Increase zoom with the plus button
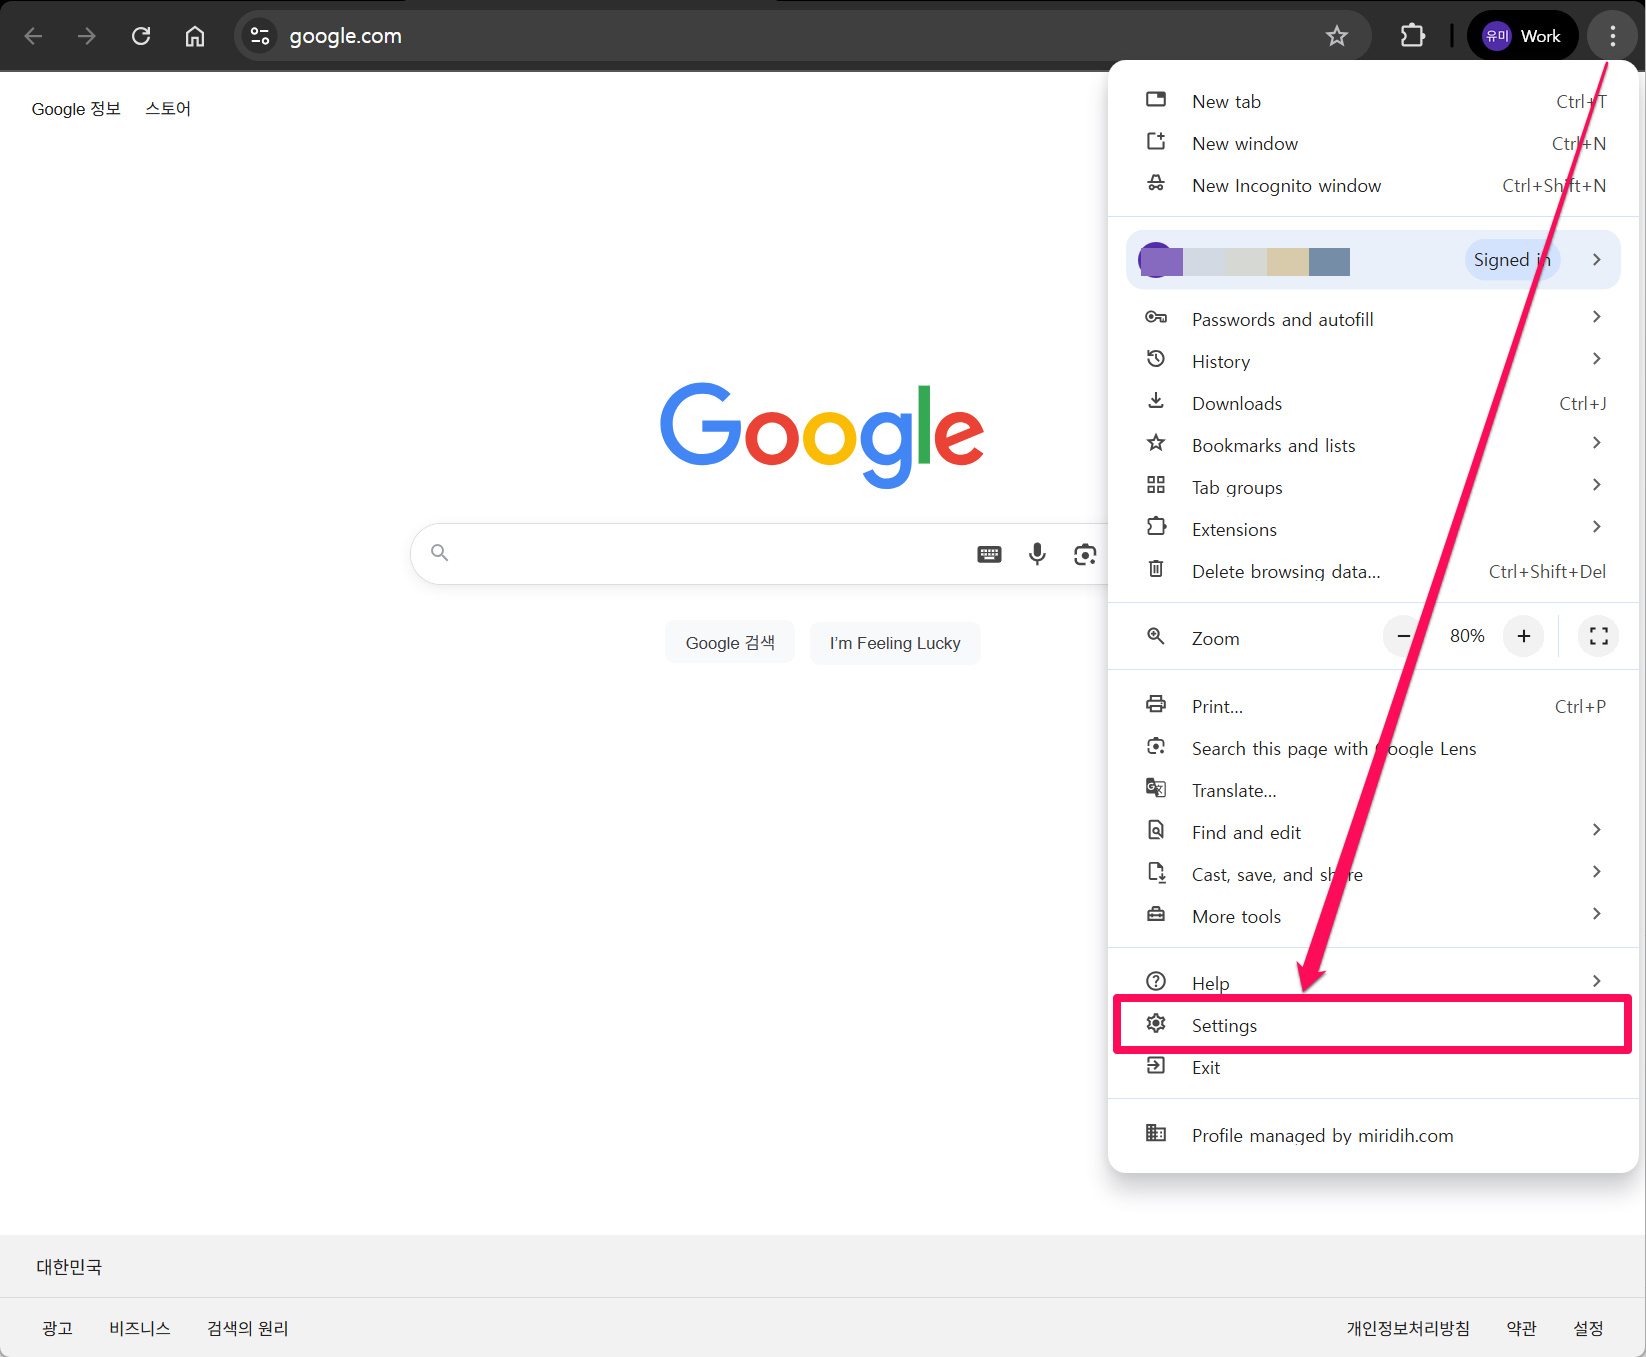 (1523, 636)
